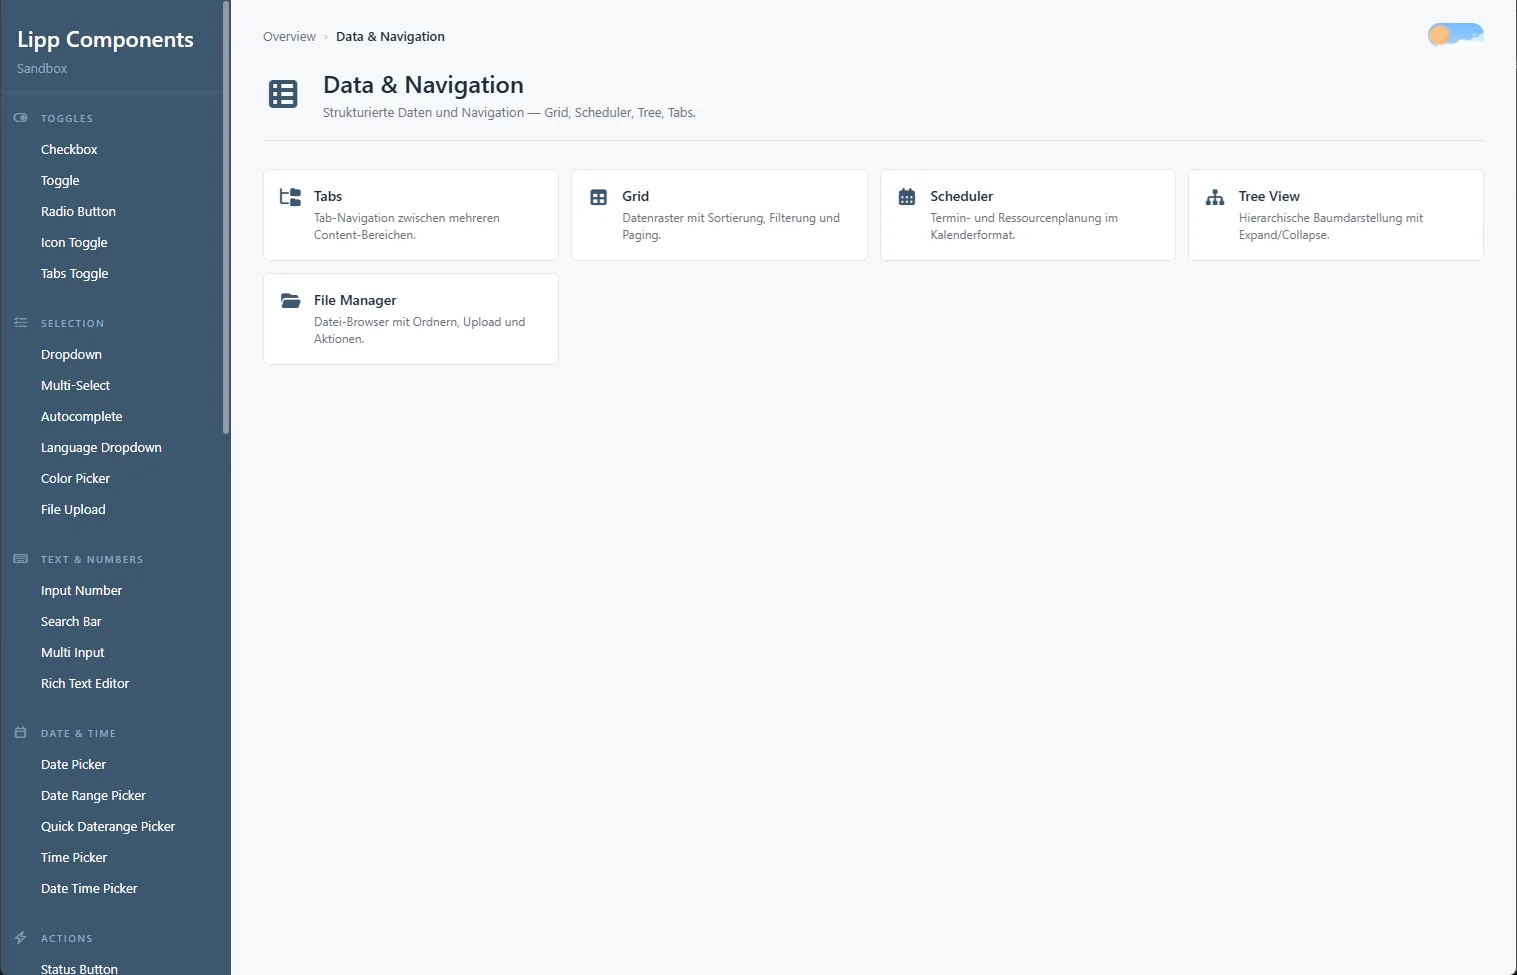Click the Selection section icon in sidebar
The image size is (1517, 975).
pyautogui.click(x=20, y=323)
